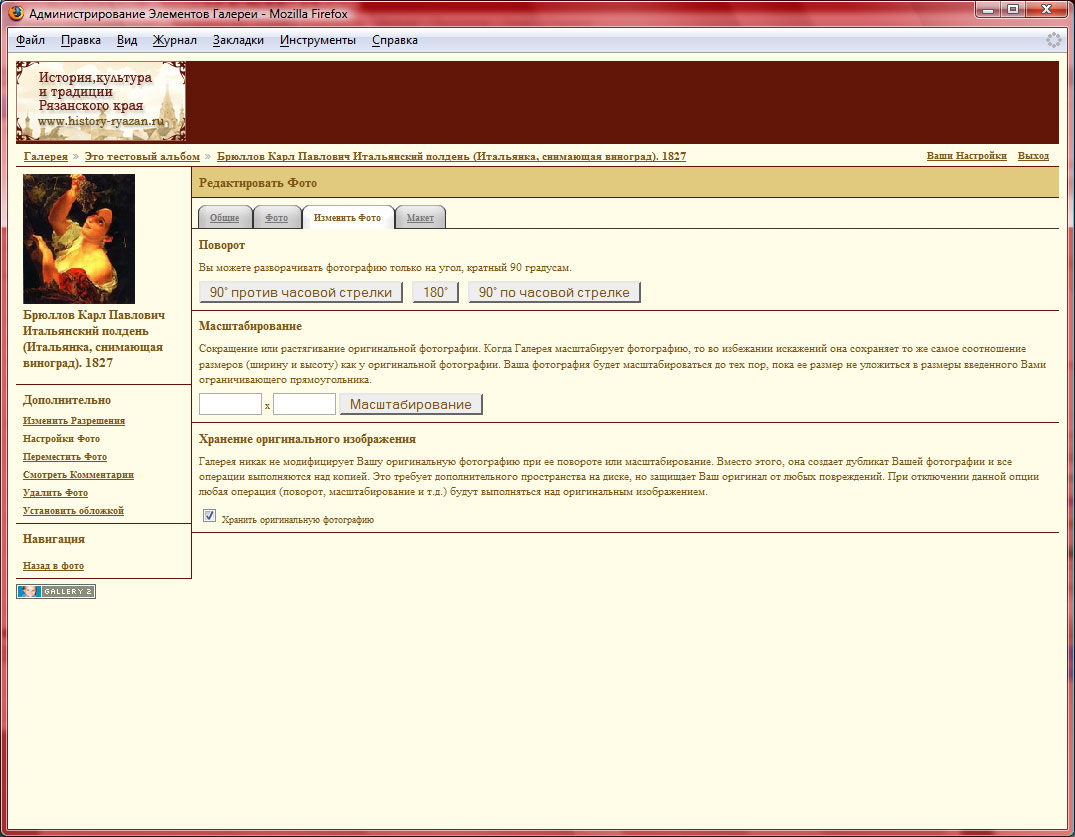Click the Настройки Фото sidebar item
1075x837 pixels.
point(62,439)
